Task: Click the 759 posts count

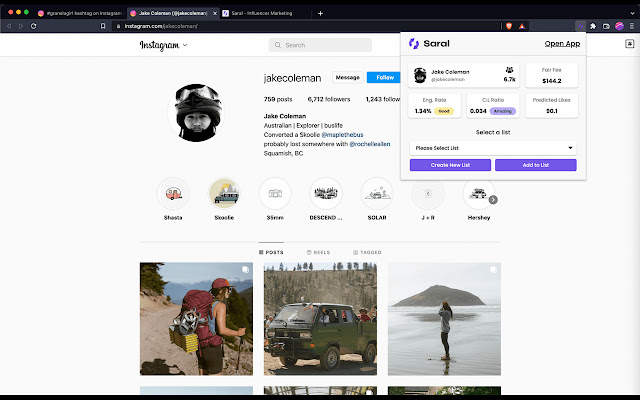Action: point(278,99)
